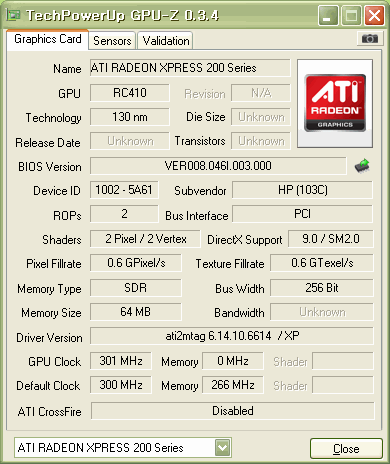Viewport: 390px width, 464px height.
Task: Click the empty Shader field in Default Clock row
Action: [x=343, y=385]
